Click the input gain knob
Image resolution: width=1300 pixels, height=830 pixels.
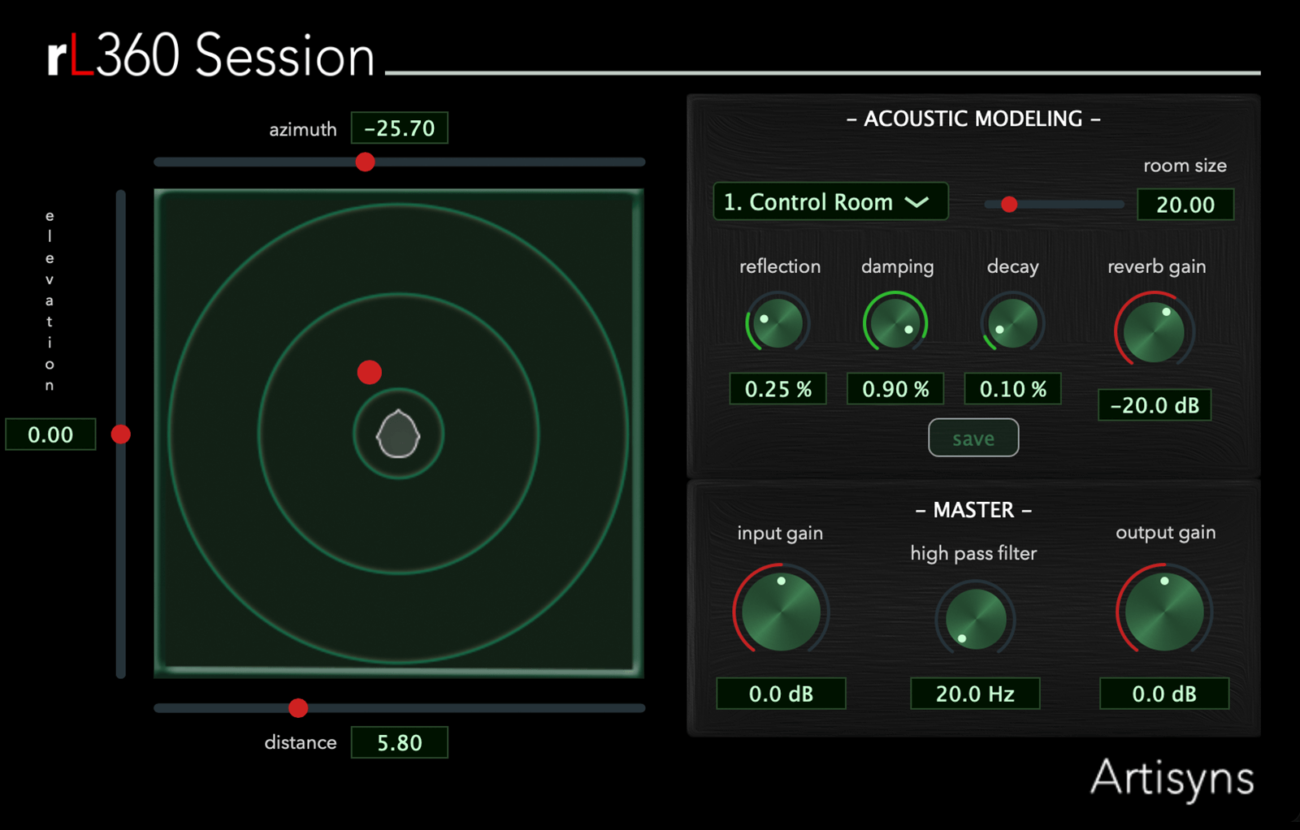tap(780, 610)
